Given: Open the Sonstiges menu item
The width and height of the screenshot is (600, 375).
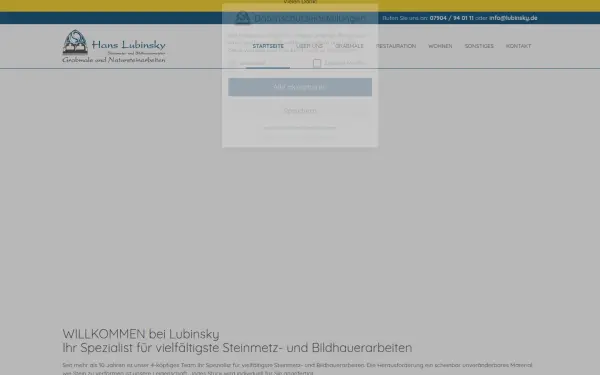Looking at the screenshot, I should (479, 46).
